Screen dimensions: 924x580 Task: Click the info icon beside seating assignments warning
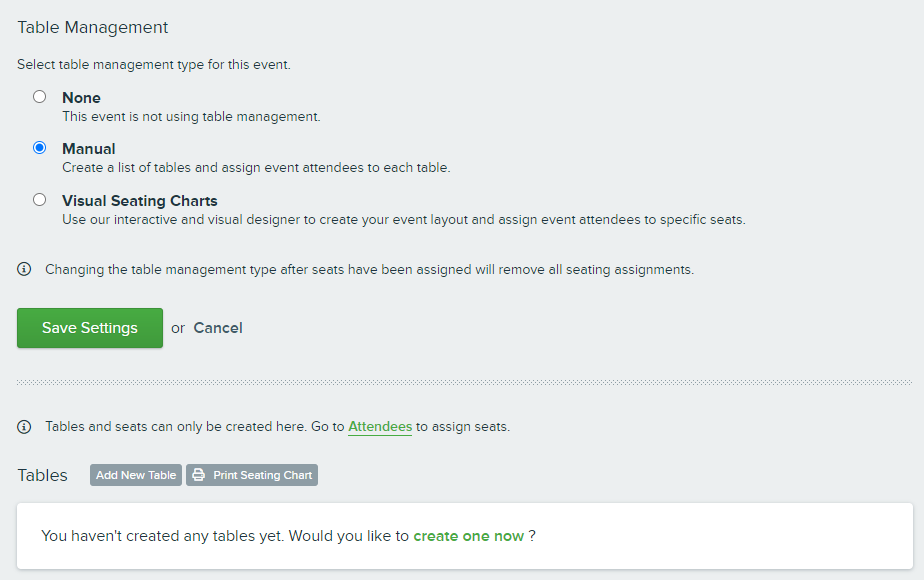click(x=24, y=269)
